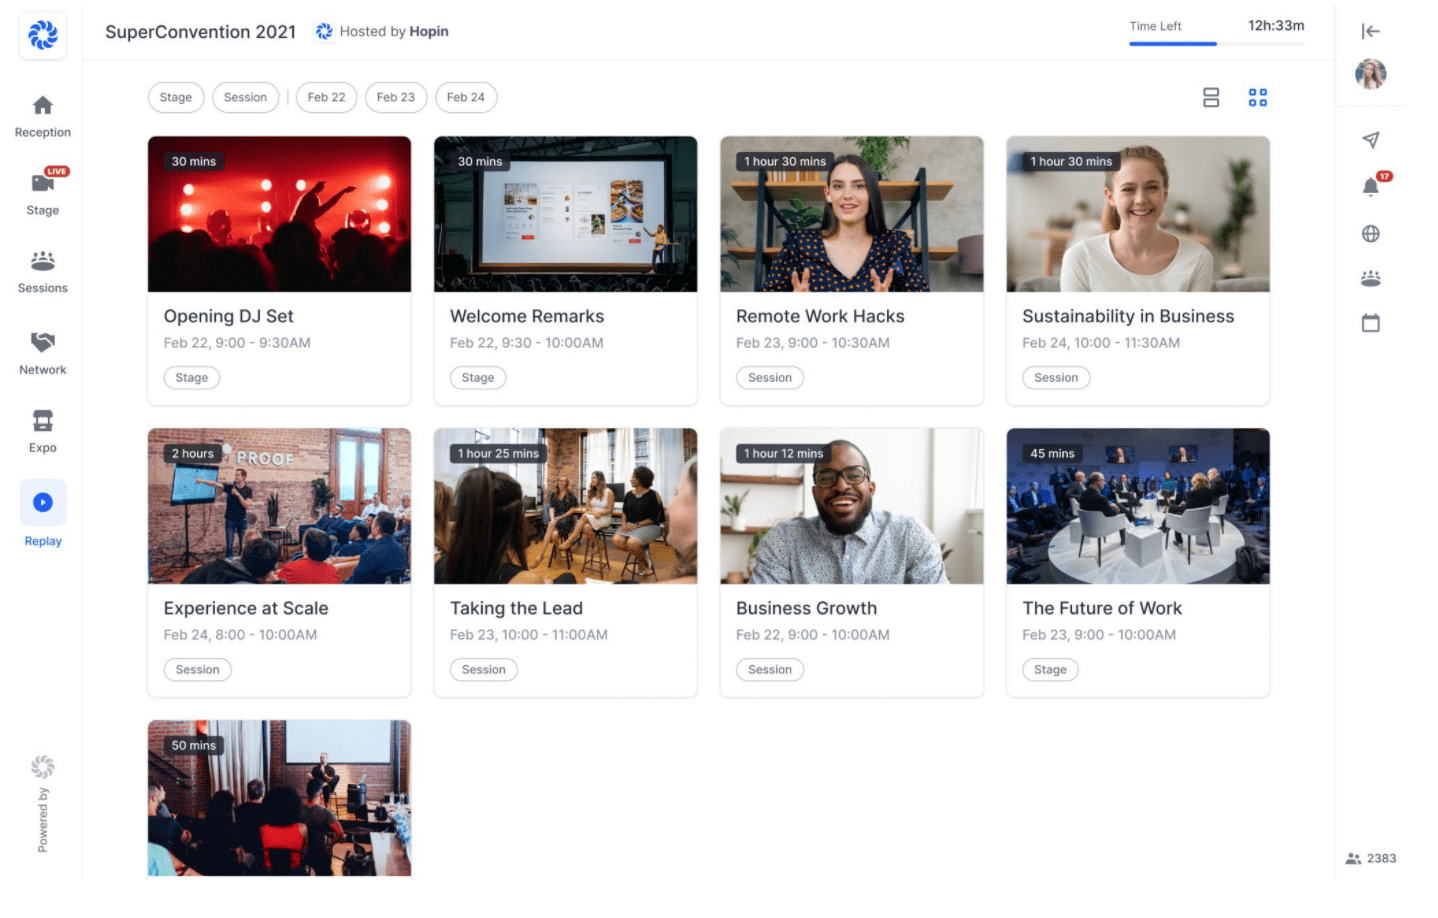The width and height of the screenshot is (1438, 918).
Task: Click the Welcome Remarks title
Action: point(527,316)
